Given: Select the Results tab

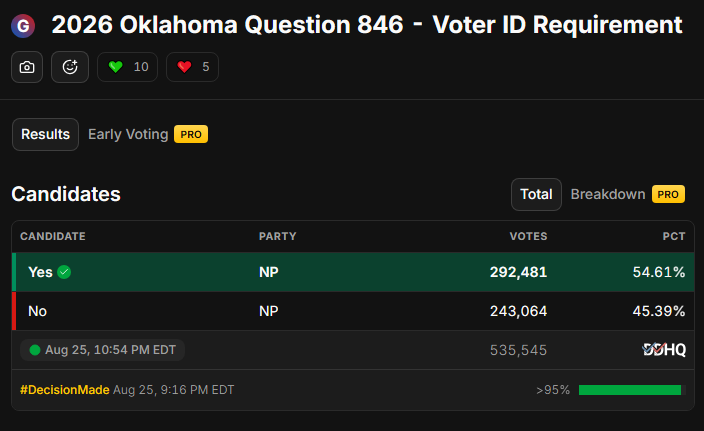Looking at the screenshot, I should pos(45,134).
